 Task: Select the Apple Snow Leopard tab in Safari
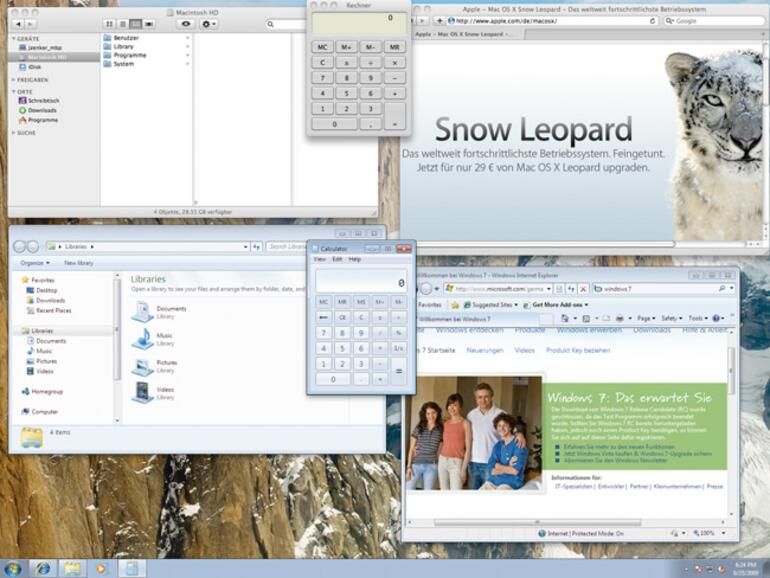pyautogui.click(x=464, y=34)
